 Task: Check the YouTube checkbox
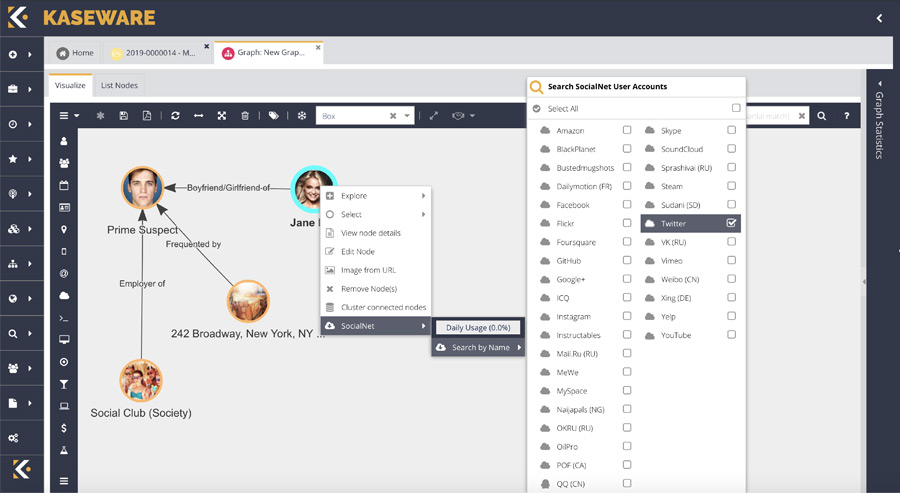pos(731,334)
